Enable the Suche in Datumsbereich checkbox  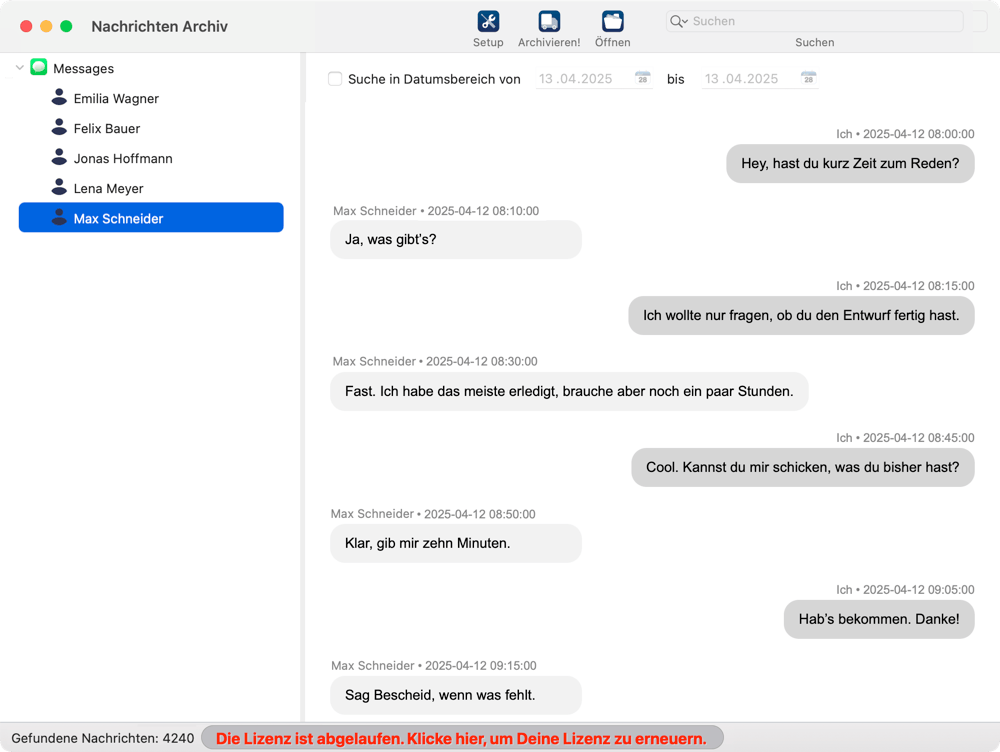[x=336, y=79]
